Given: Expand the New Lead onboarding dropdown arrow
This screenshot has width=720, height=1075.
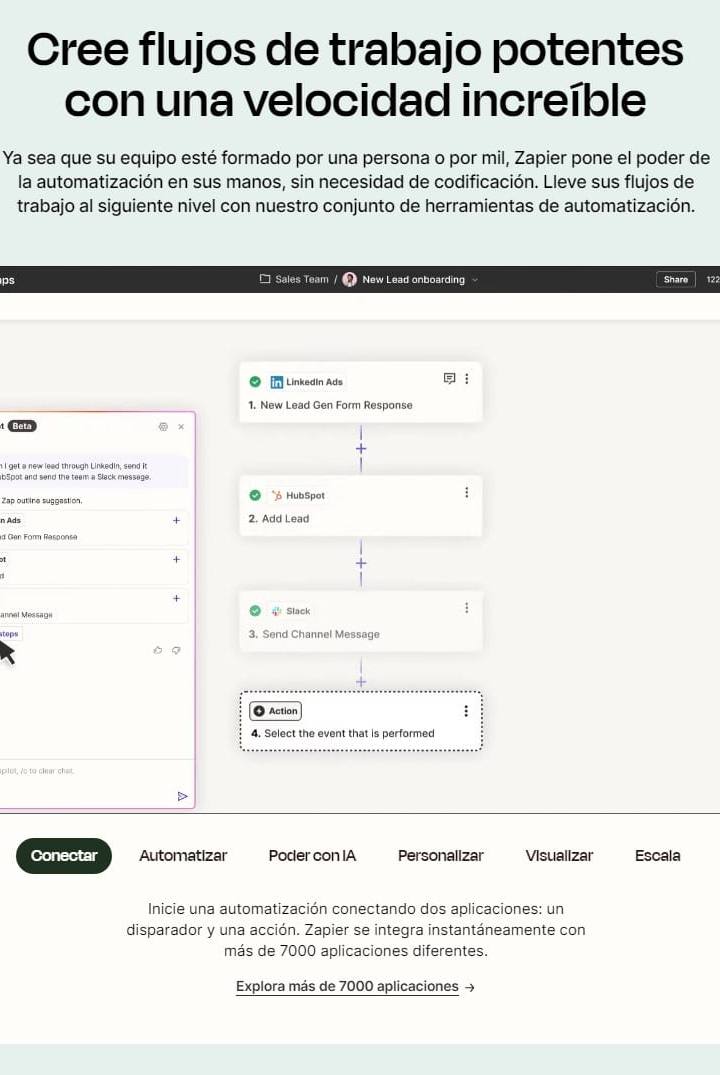Looking at the screenshot, I should point(475,280).
